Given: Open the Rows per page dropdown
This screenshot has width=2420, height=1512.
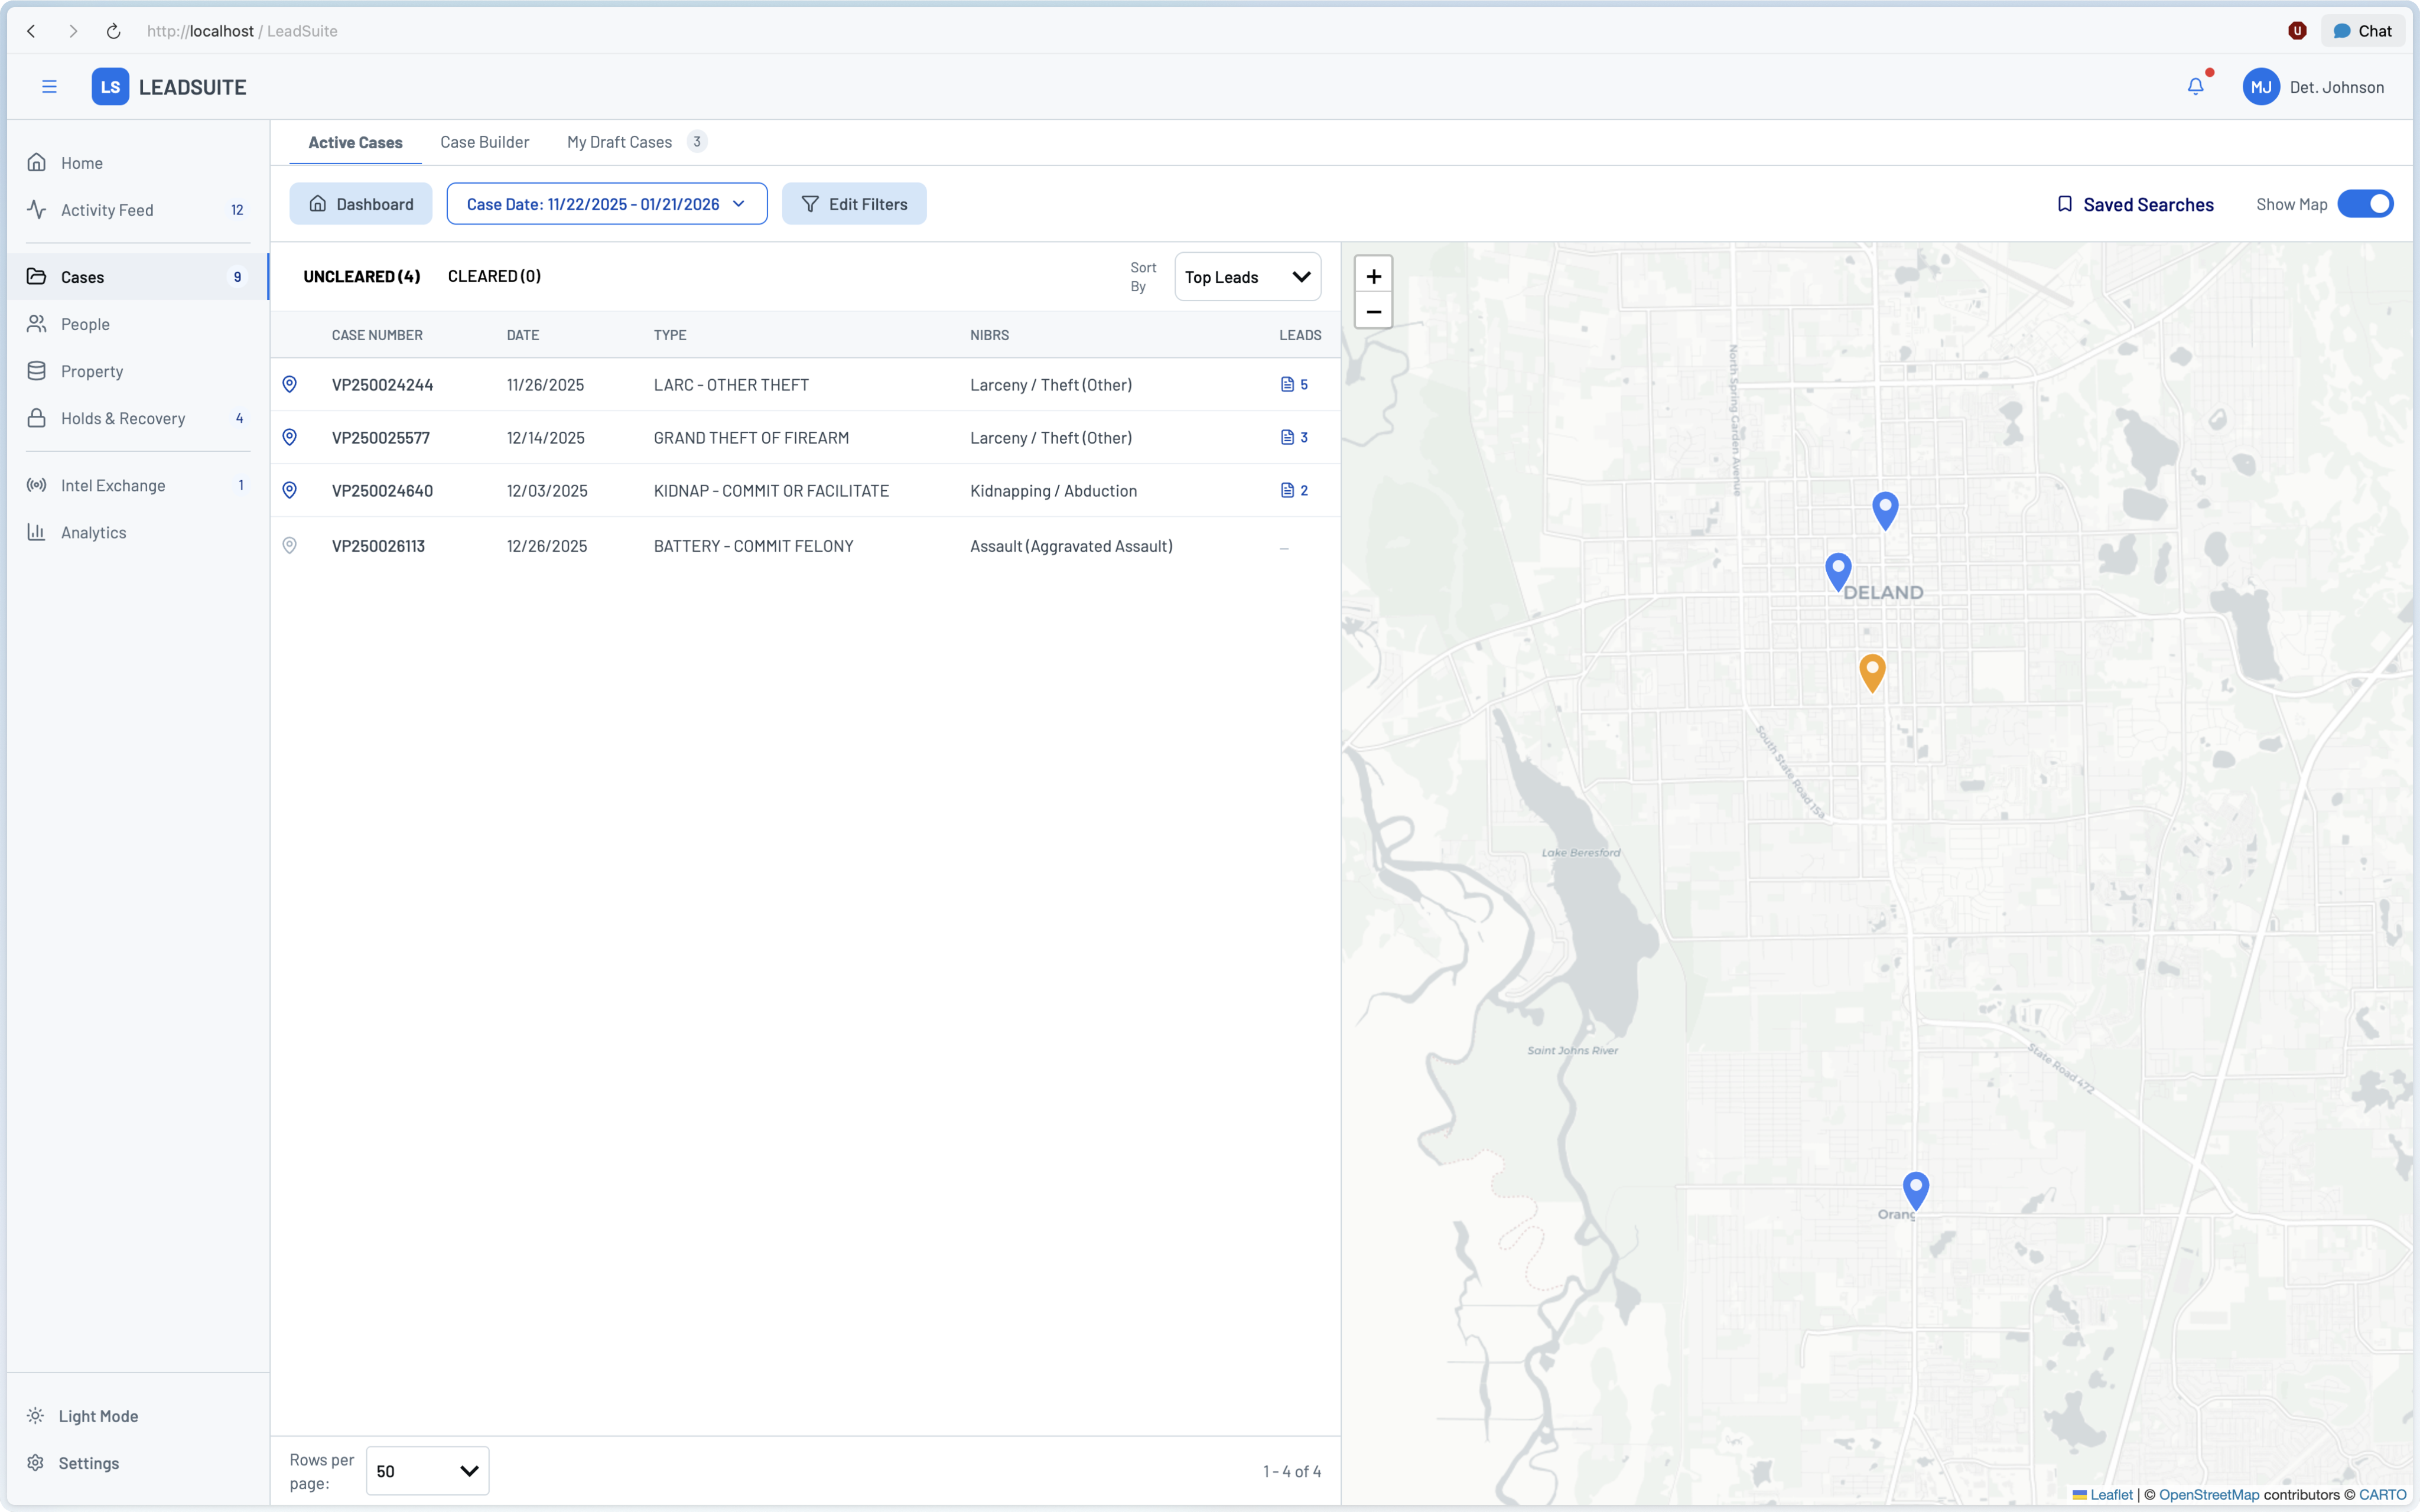Looking at the screenshot, I should coord(427,1470).
